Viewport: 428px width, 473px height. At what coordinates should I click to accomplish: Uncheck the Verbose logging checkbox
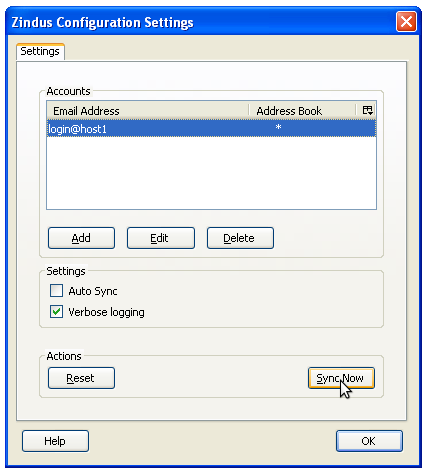click(x=56, y=312)
